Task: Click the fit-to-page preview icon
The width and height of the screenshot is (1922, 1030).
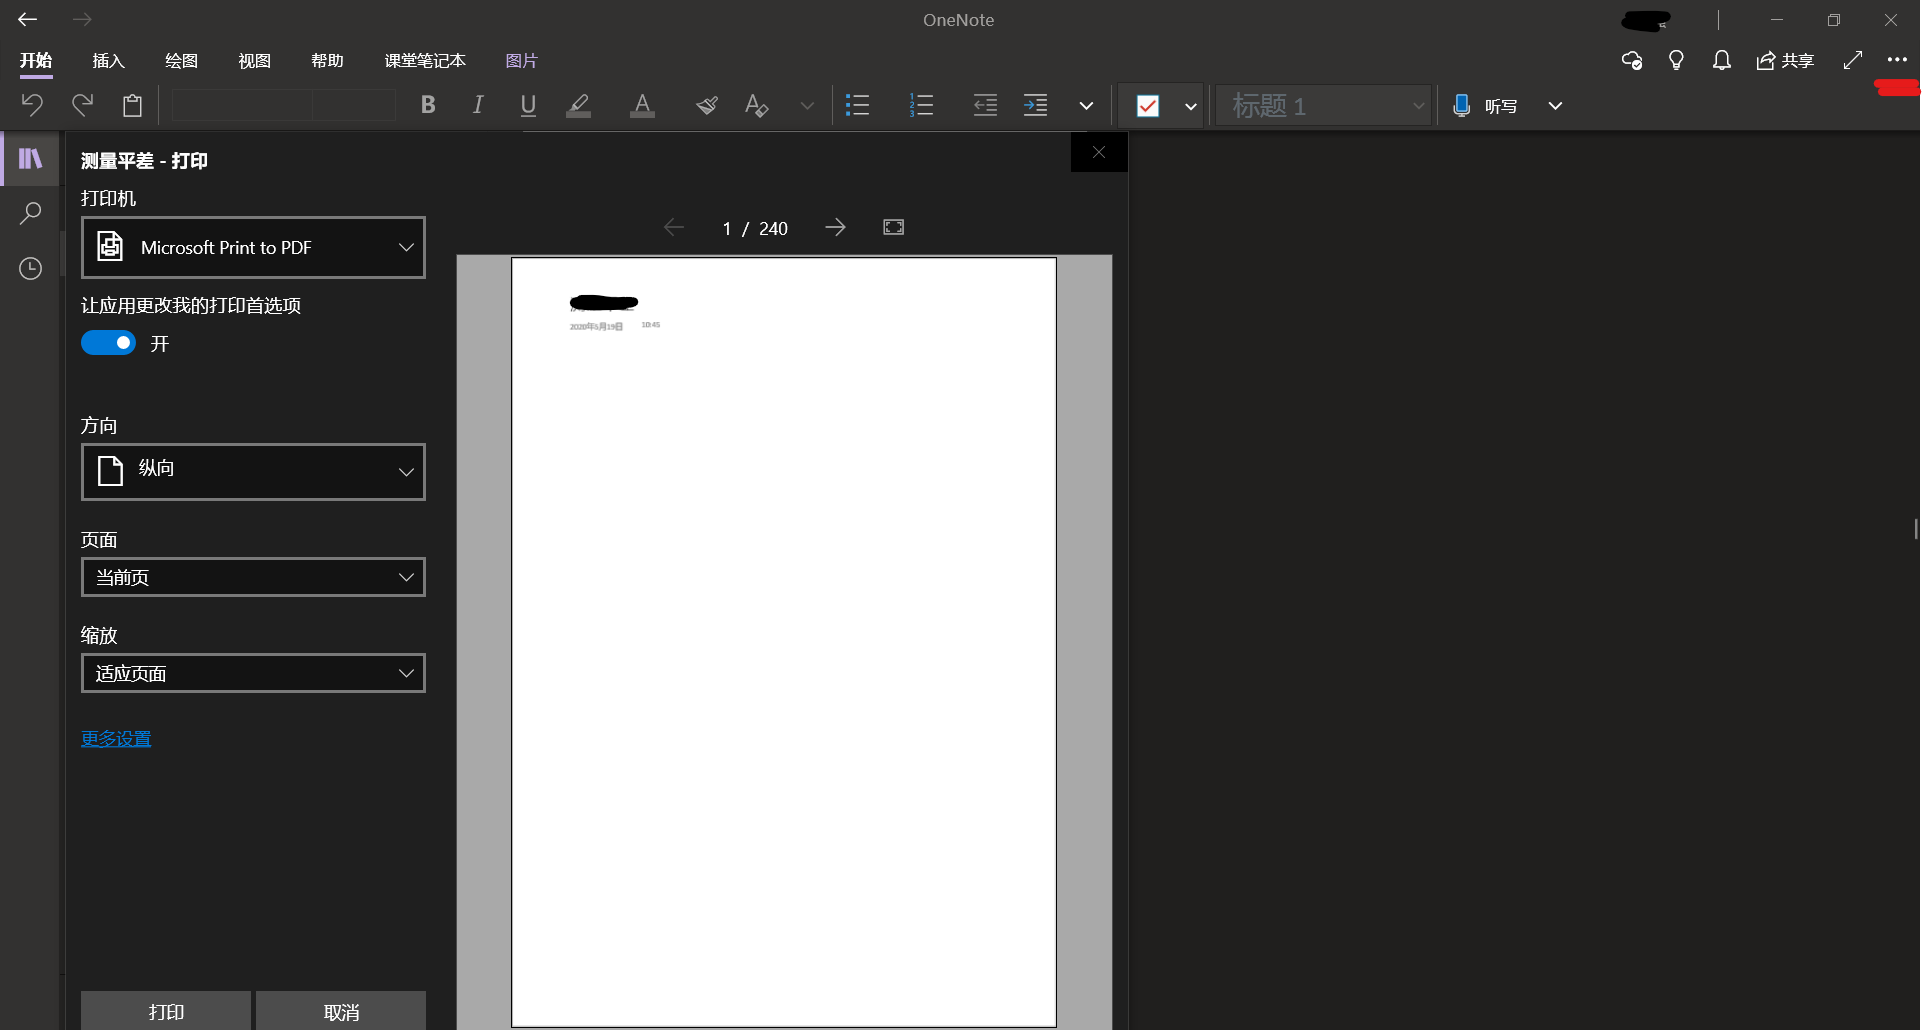Action: (893, 228)
